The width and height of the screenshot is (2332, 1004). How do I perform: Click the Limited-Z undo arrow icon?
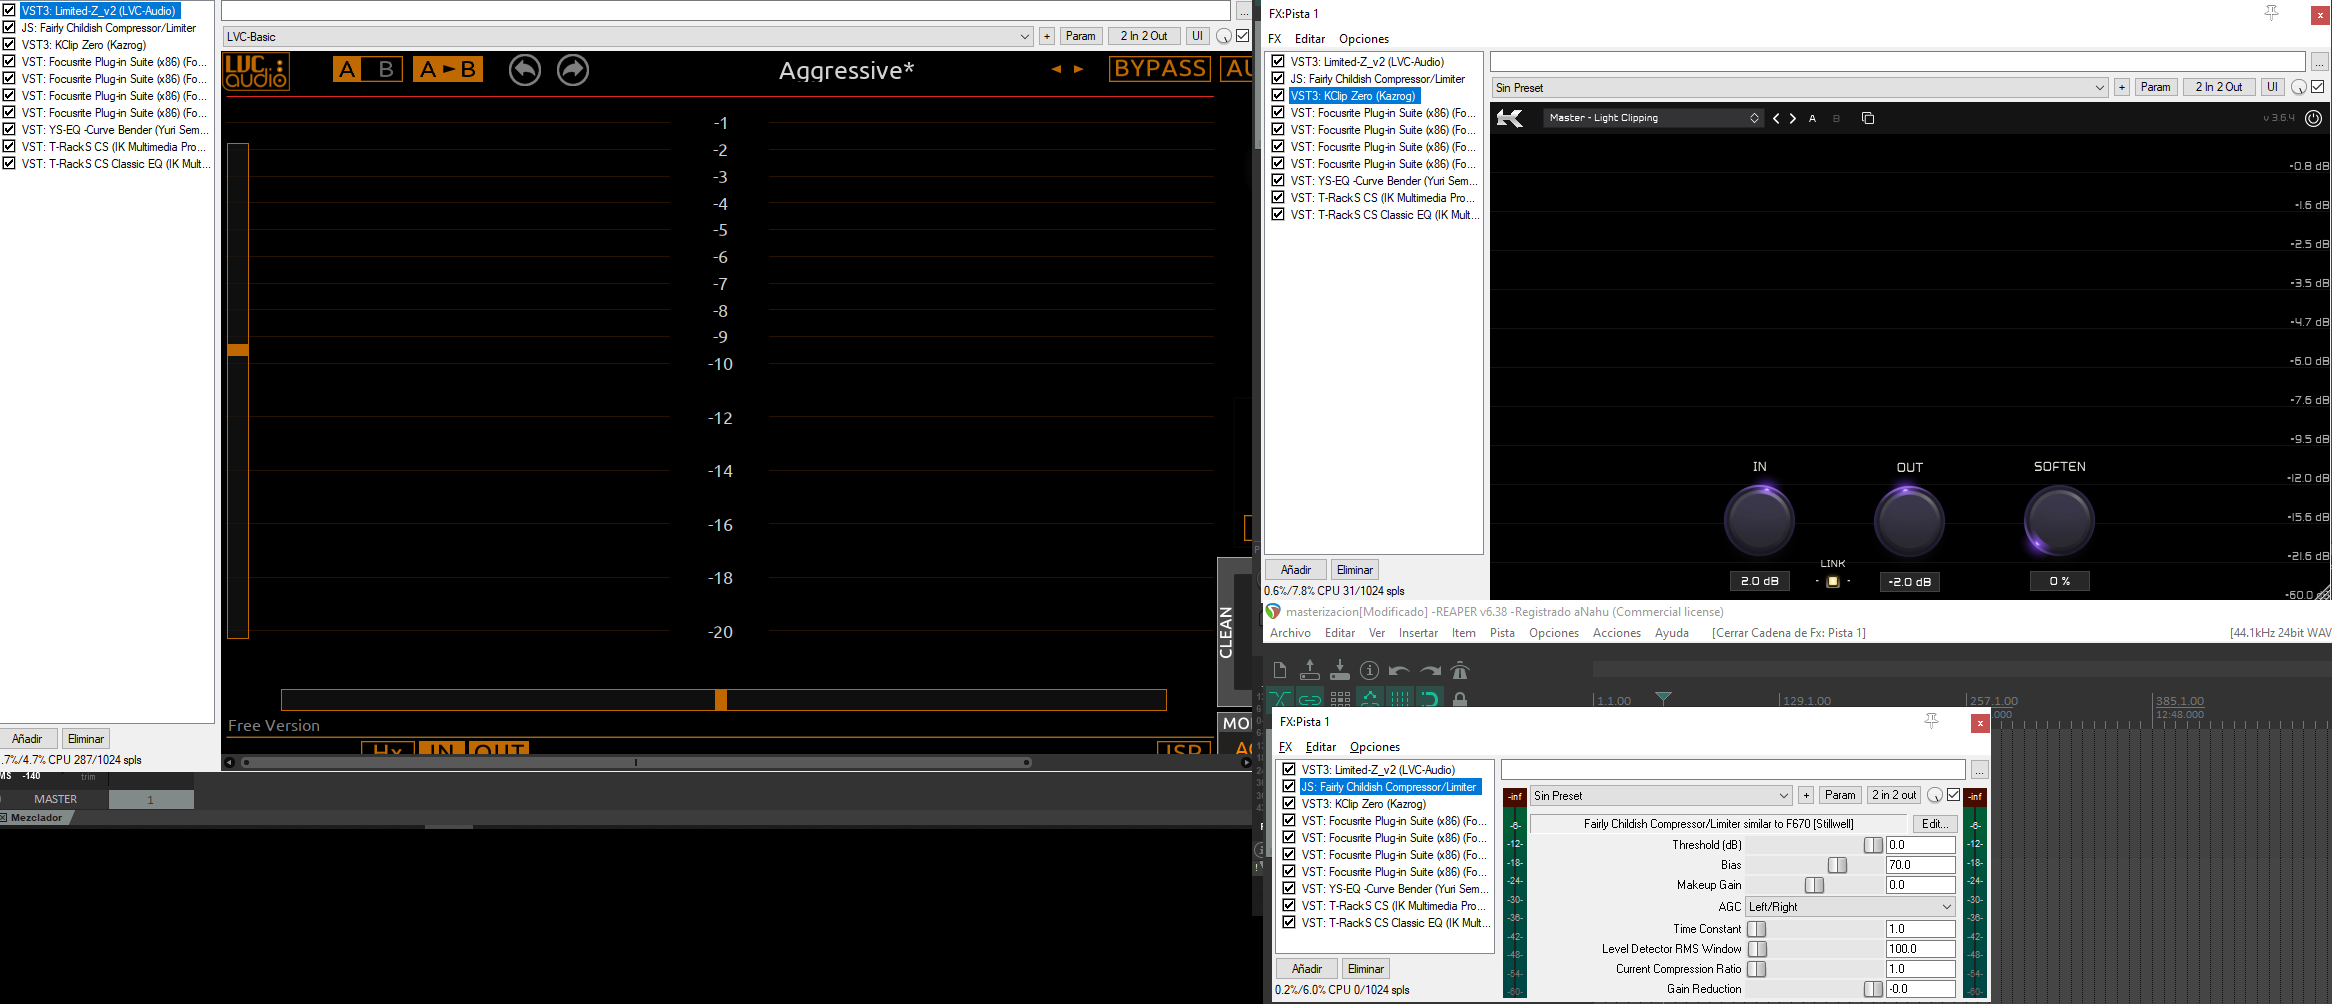525,70
